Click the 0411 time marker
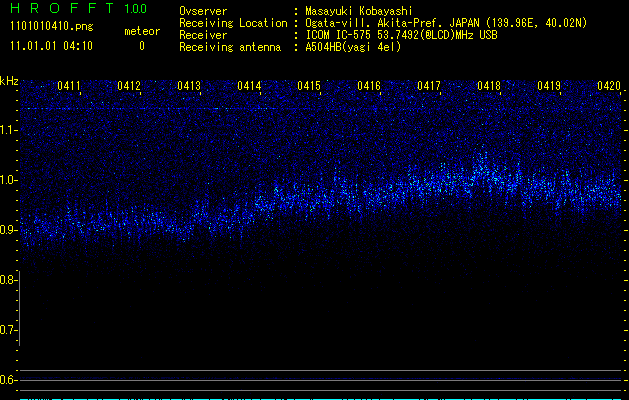The height and width of the screenshot is (400, 629). [x=69, y=87]
